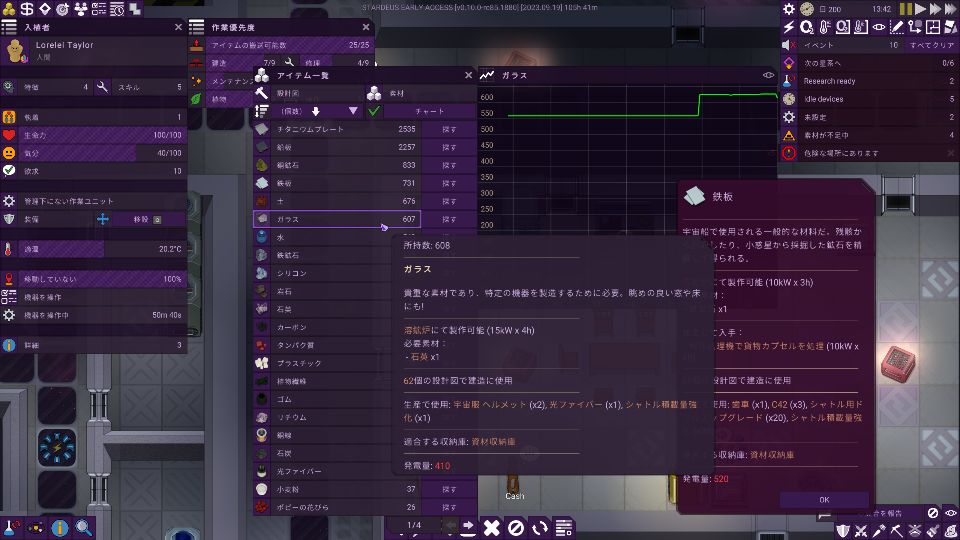This screenshot has height=540, width=960.
Task: Go to previous page arrow beside 1/4
Action: coord(450,525)
